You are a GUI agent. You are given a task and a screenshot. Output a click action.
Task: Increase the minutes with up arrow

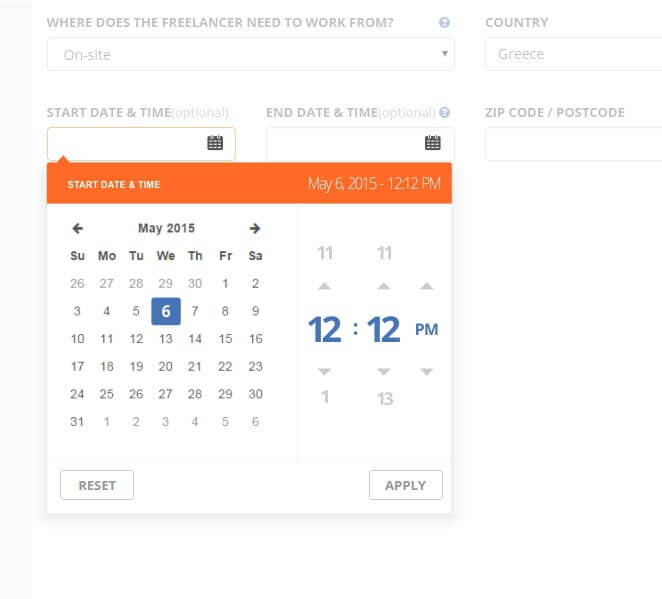(x=384, y=286)
